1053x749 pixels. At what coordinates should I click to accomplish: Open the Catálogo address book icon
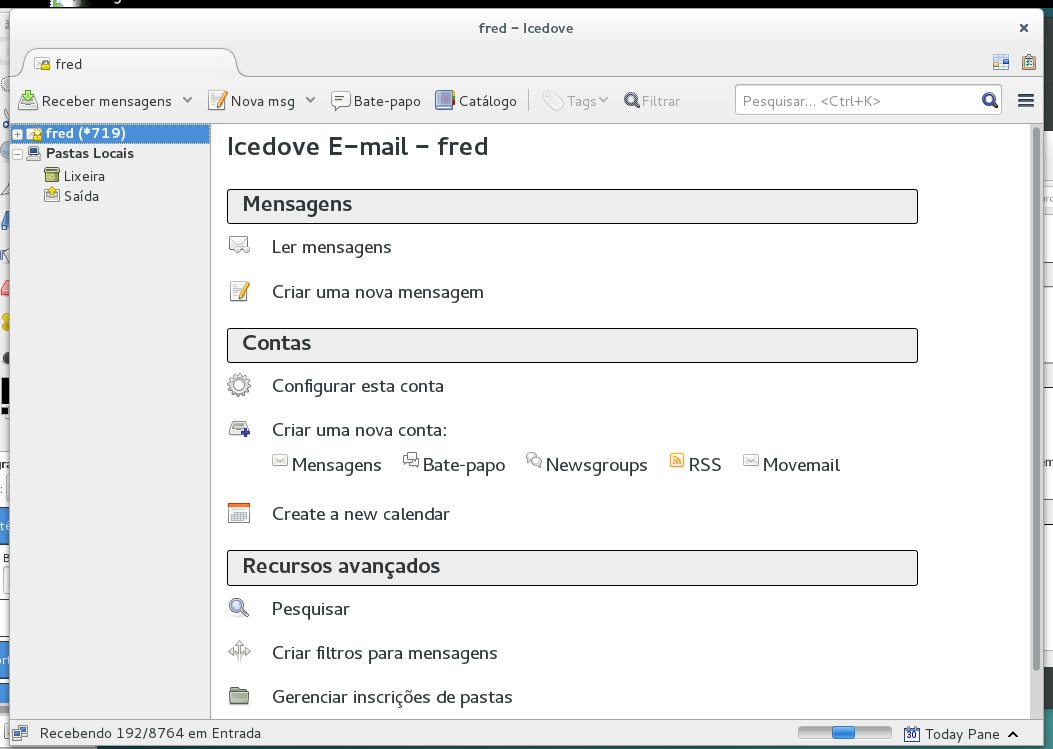(445, 100)
